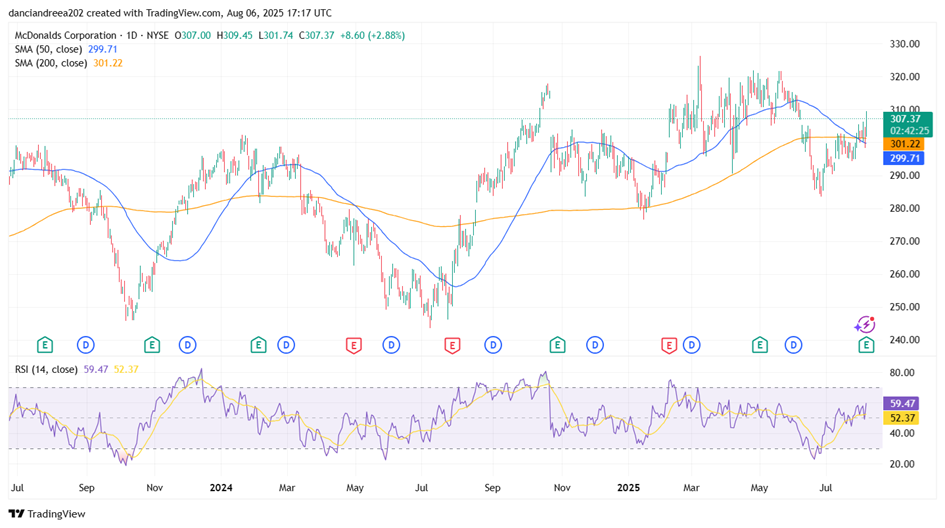Click the dividend marker above Mar 2024
This screenshot has width=945, height=528.
coord(287,345)
